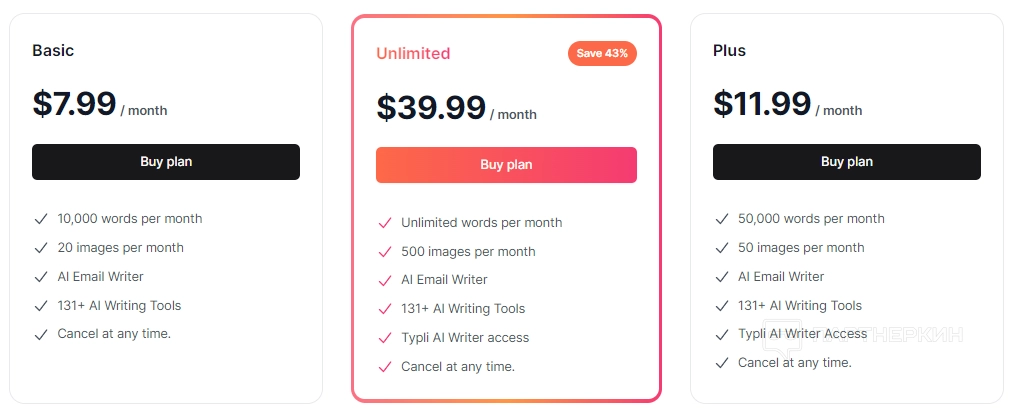The image size is (1014, 413).
Task: Click checkmark next to 20 images per month
Action: point(41,248)
